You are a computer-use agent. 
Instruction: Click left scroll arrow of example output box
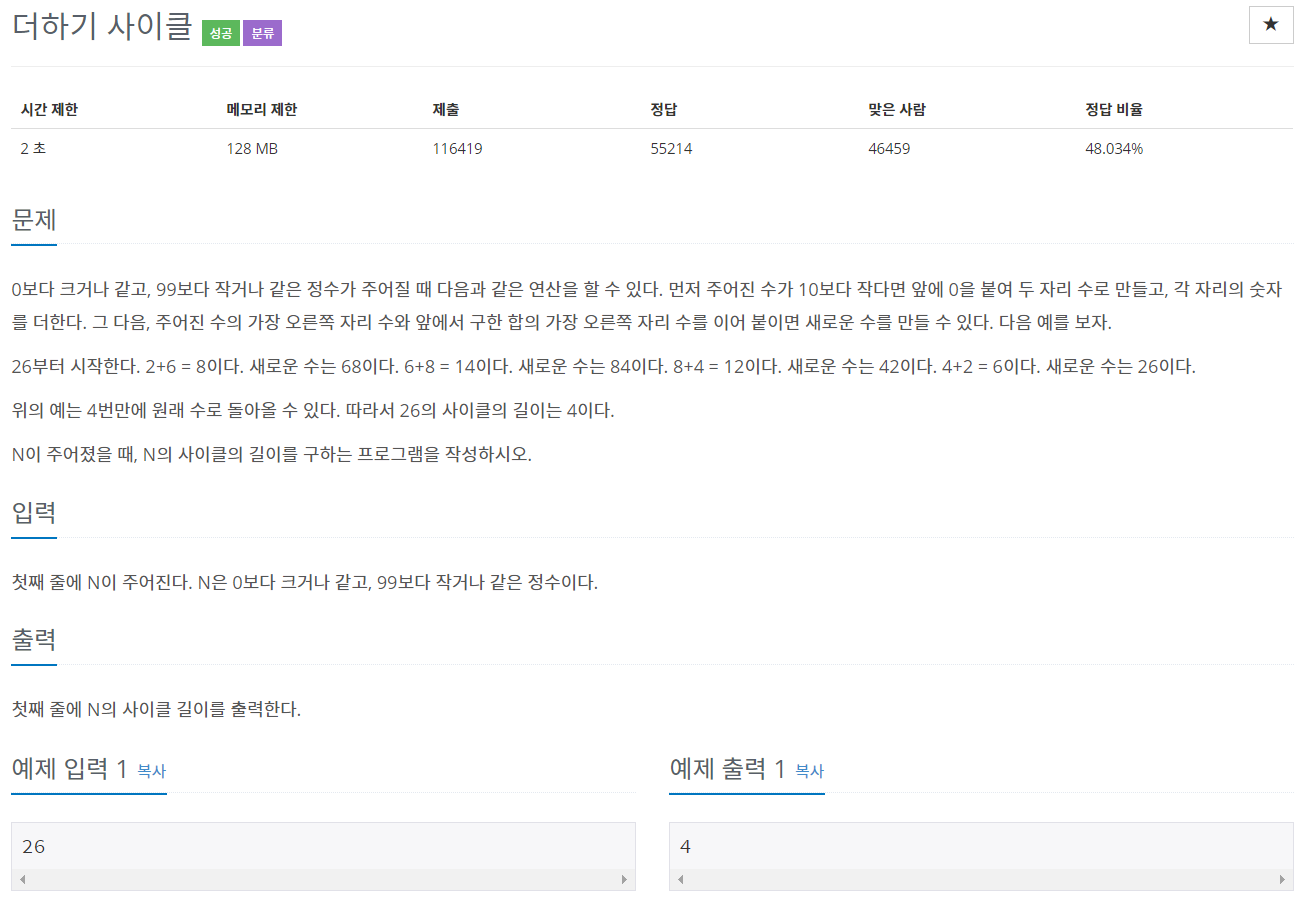[680, 880]
